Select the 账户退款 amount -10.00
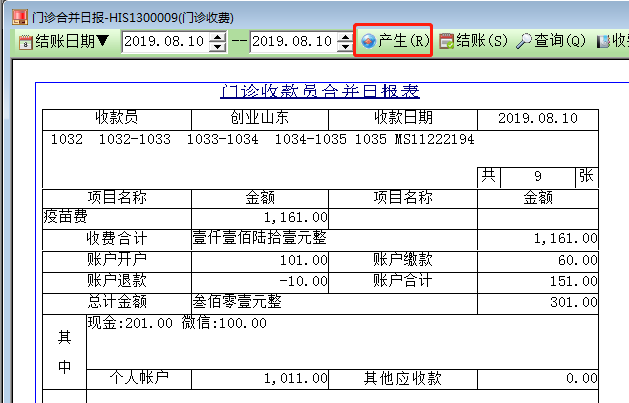 point(303,281)
